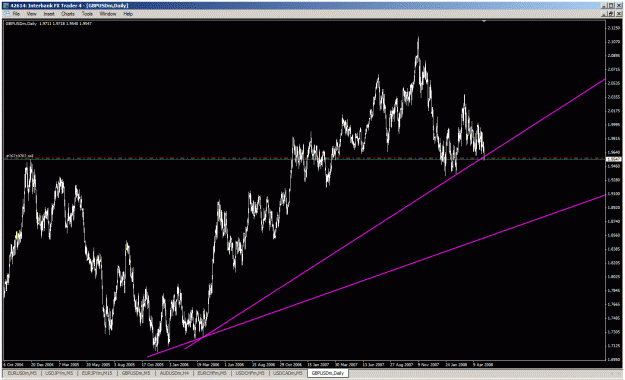
Task: Switch to the AUDUSDm,H4 chart tab
Action: coord(174,373)
